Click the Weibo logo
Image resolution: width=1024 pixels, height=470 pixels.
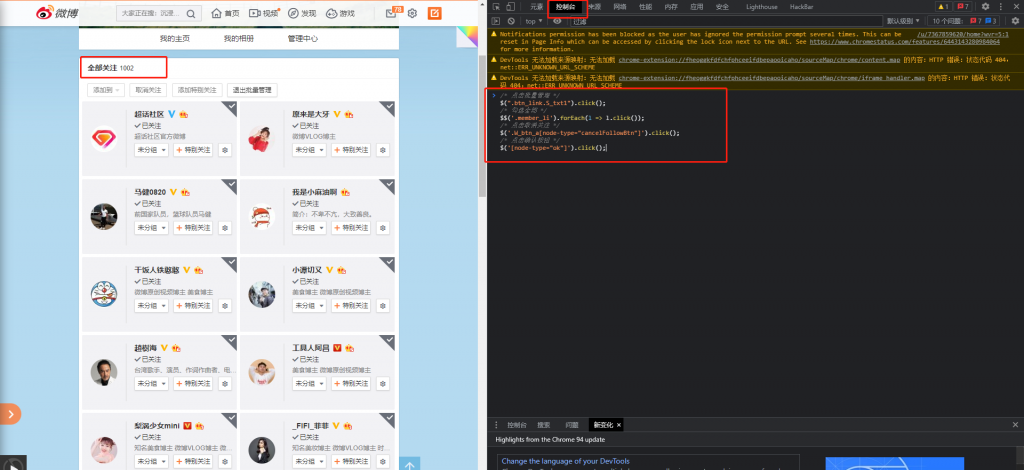(56, 13)
